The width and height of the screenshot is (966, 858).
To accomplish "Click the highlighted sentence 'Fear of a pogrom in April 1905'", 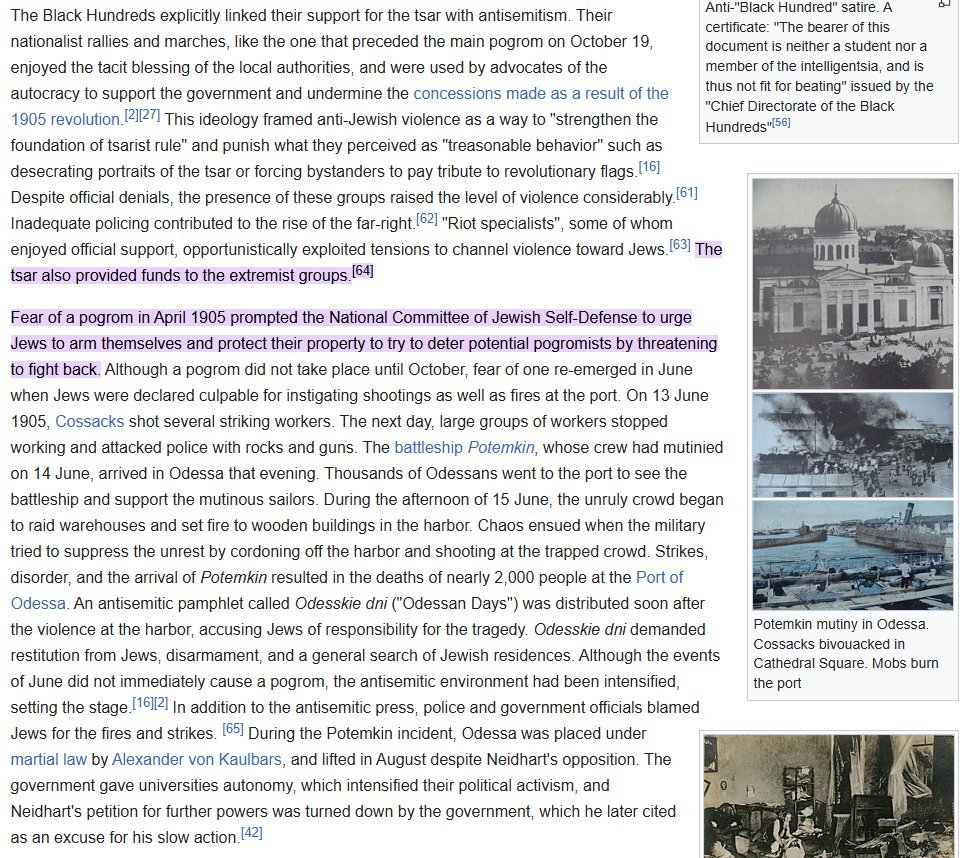I will 363,344.
